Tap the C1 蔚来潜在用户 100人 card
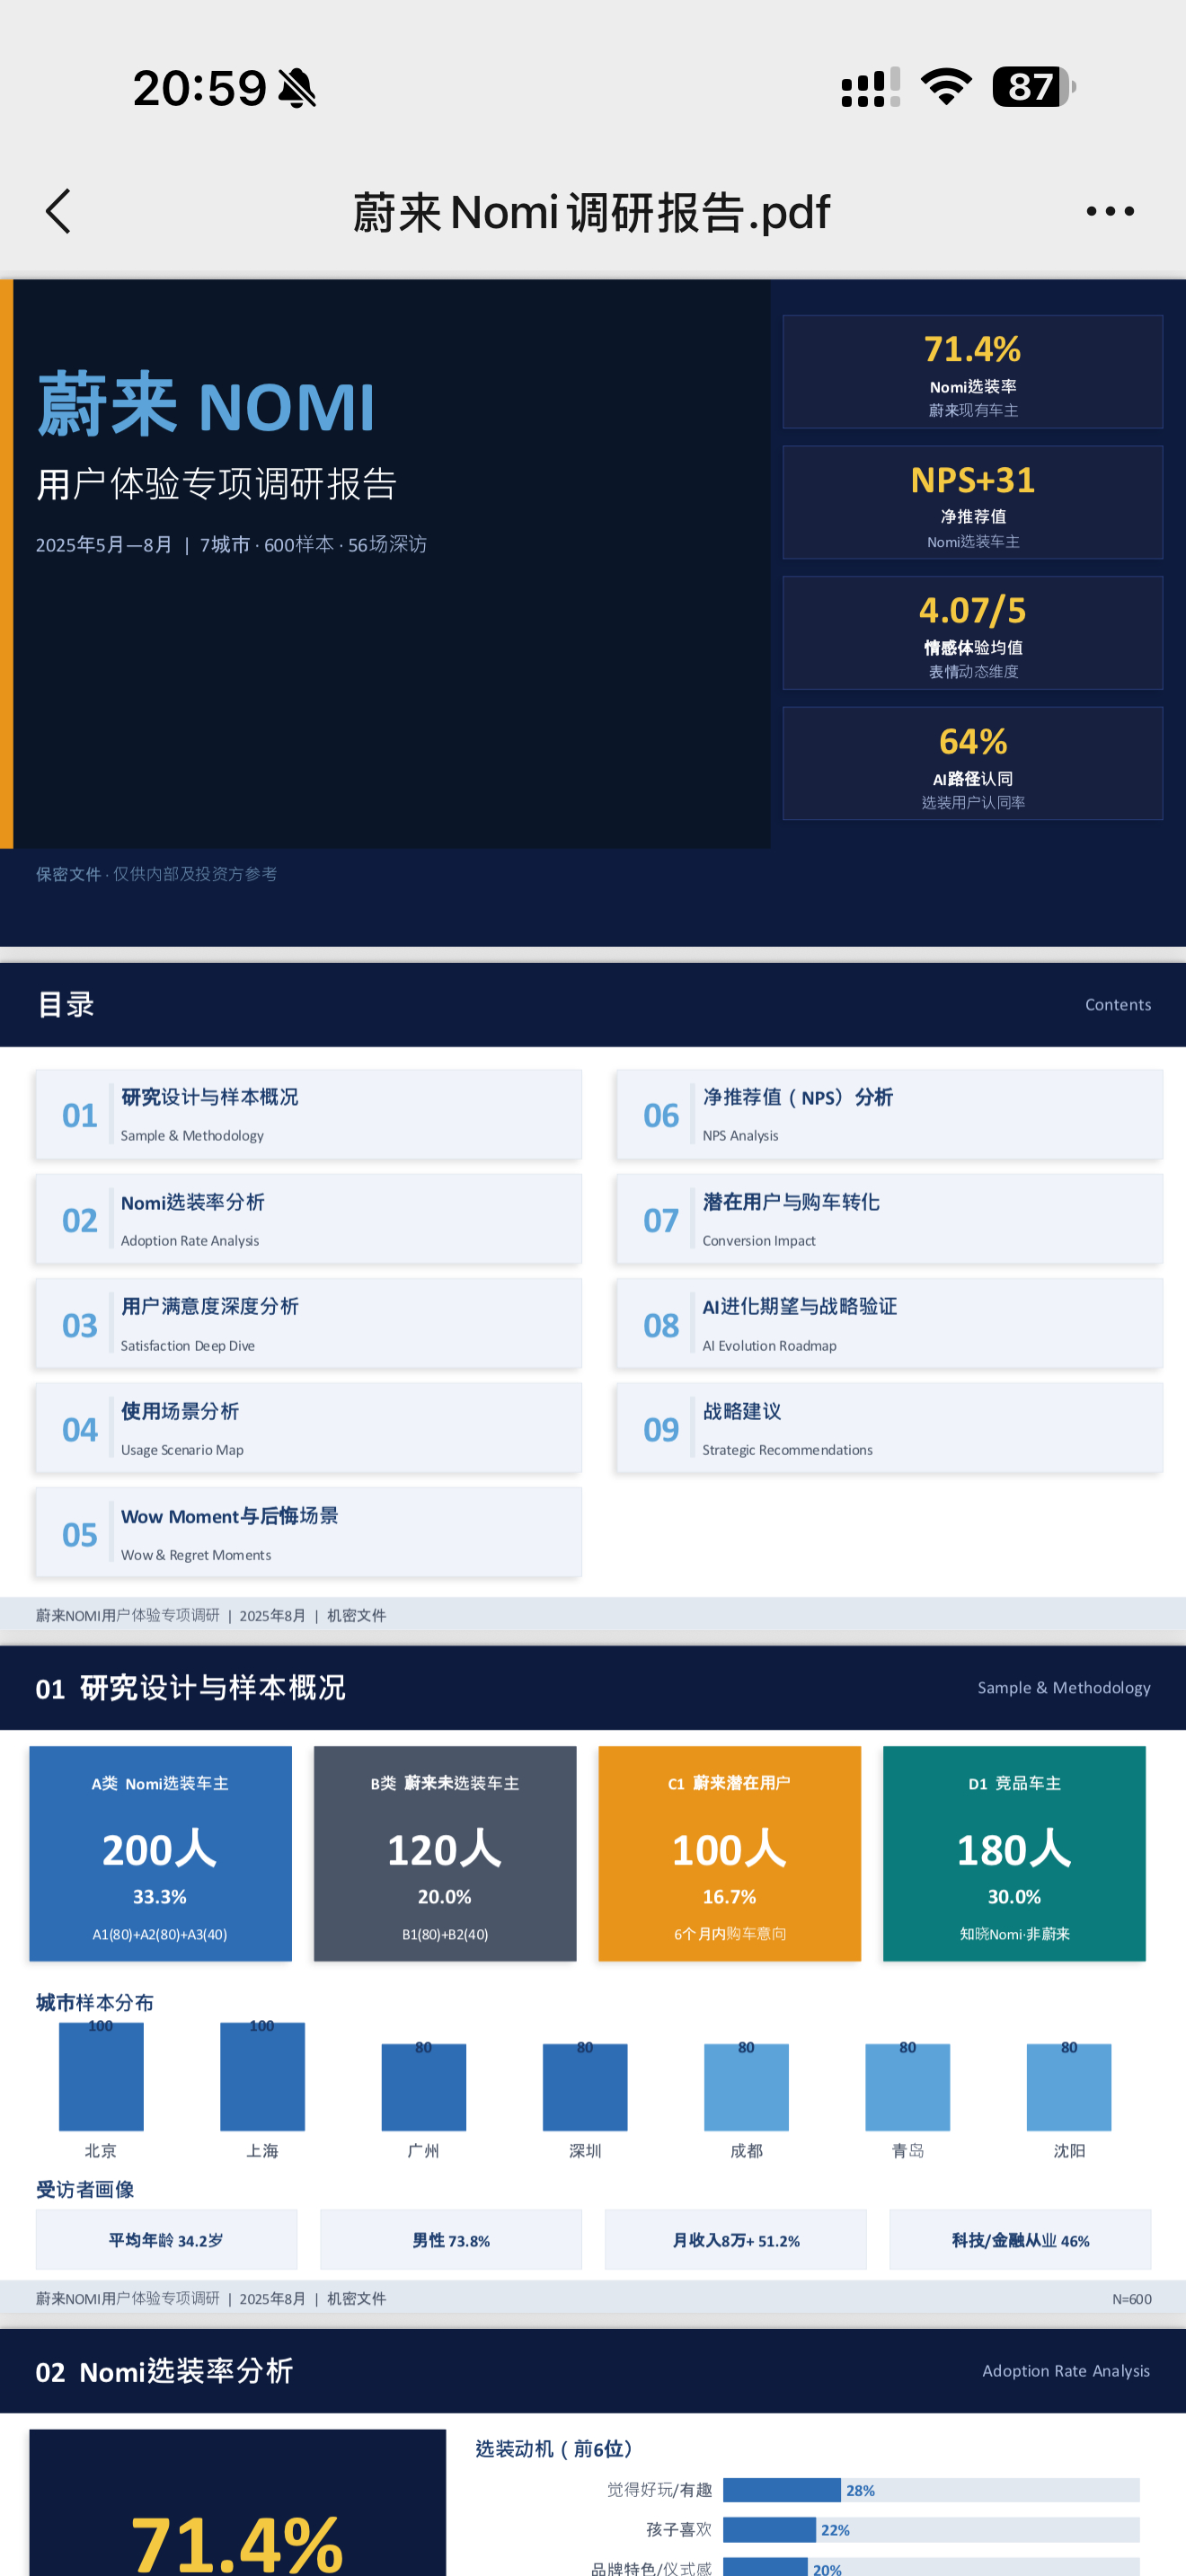Viewport: 1186px width, 2576px height. pyautogui.click(x=729, y=1854)
